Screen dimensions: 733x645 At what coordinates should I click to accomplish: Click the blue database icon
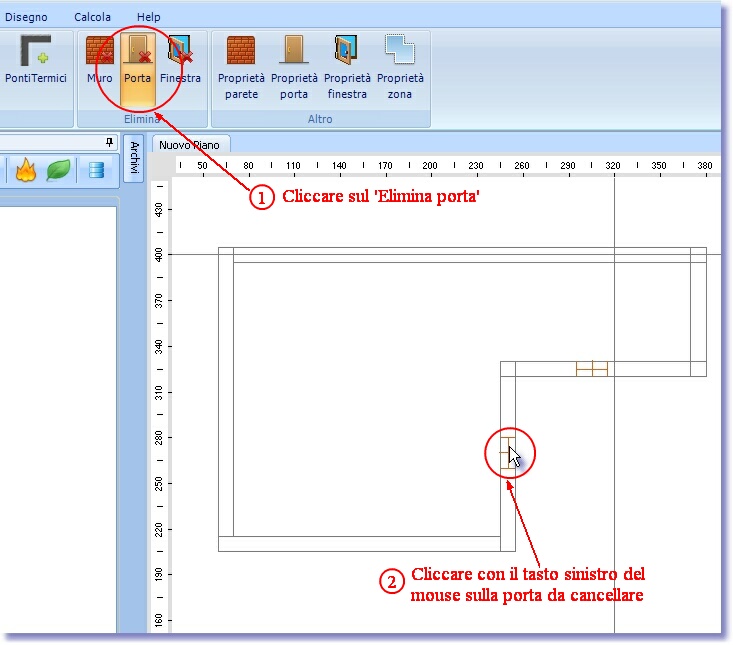(96, 170)
